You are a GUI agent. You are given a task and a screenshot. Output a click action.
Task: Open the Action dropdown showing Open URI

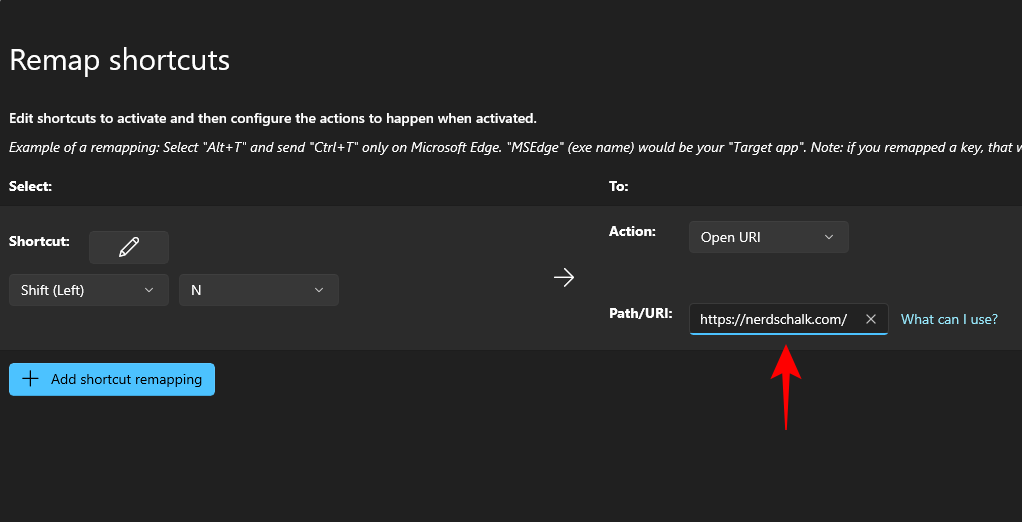768,237
